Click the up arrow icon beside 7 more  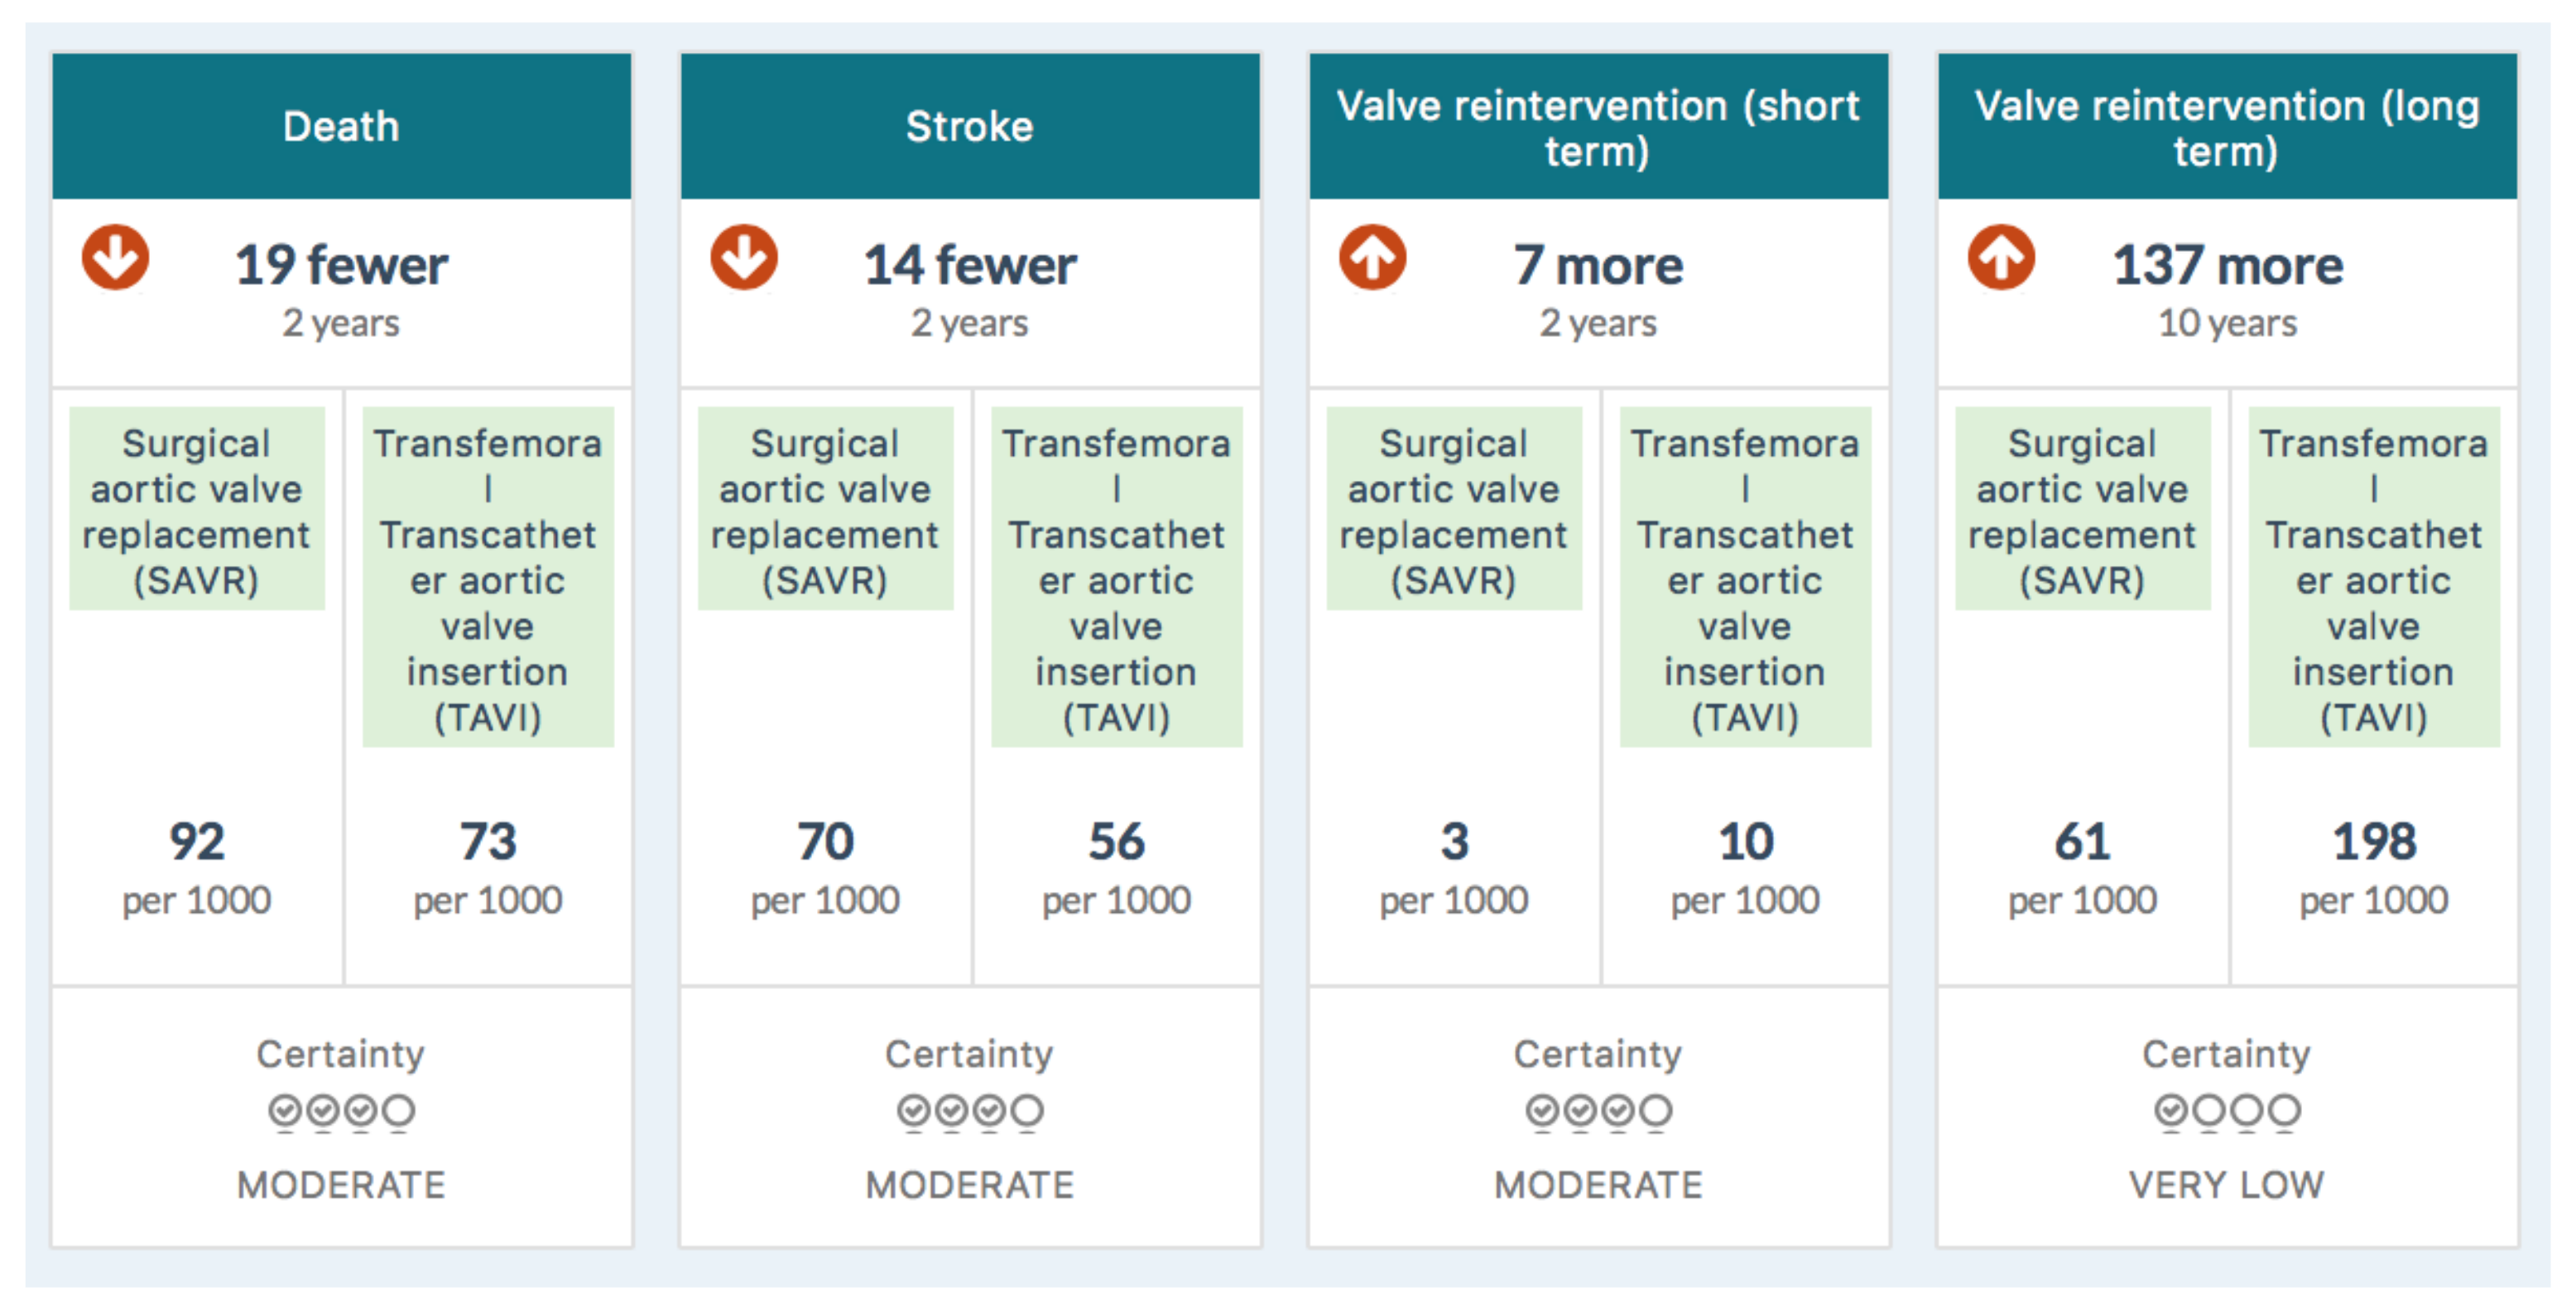tap(1372, 257)
